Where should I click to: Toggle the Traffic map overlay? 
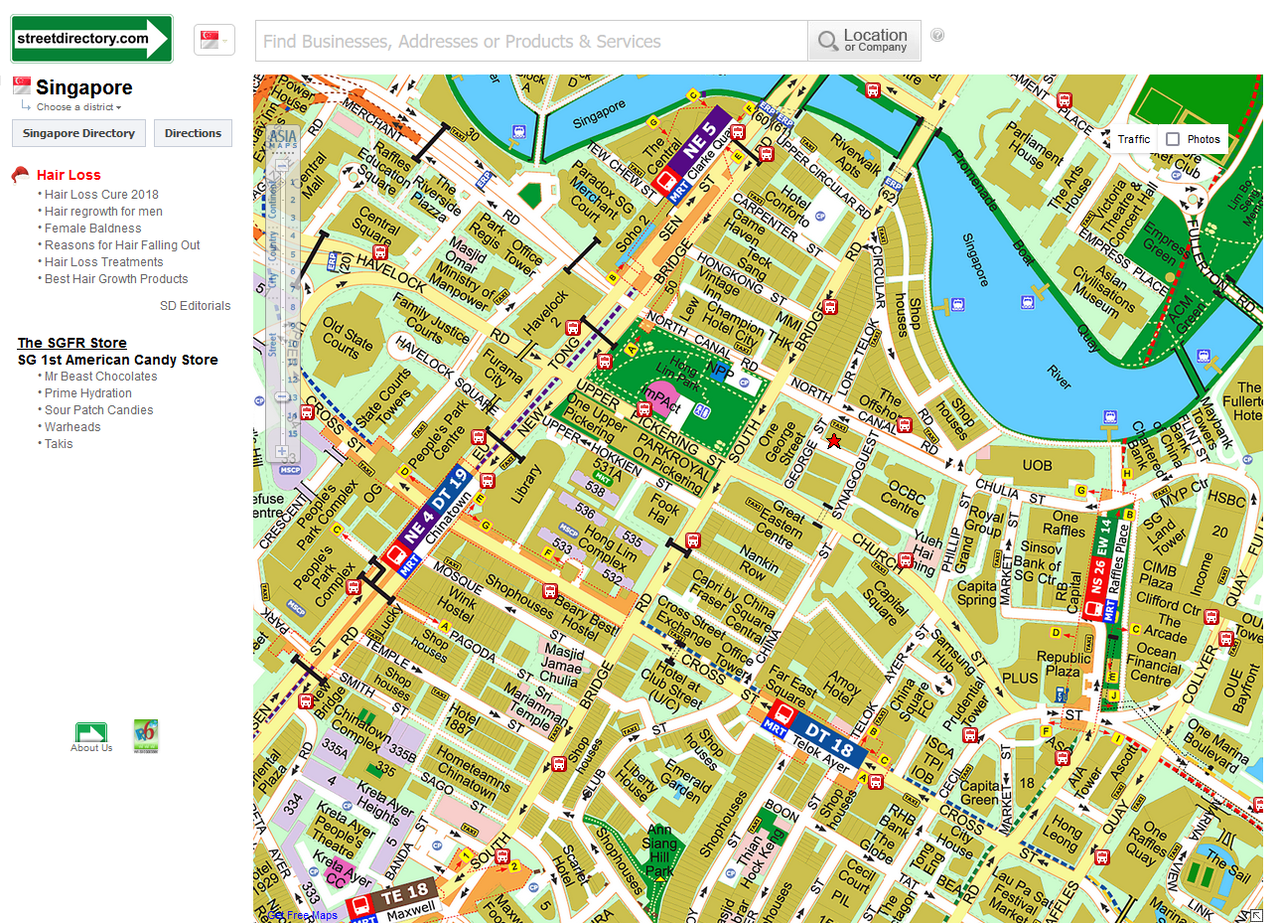[x=1133, y=139]
